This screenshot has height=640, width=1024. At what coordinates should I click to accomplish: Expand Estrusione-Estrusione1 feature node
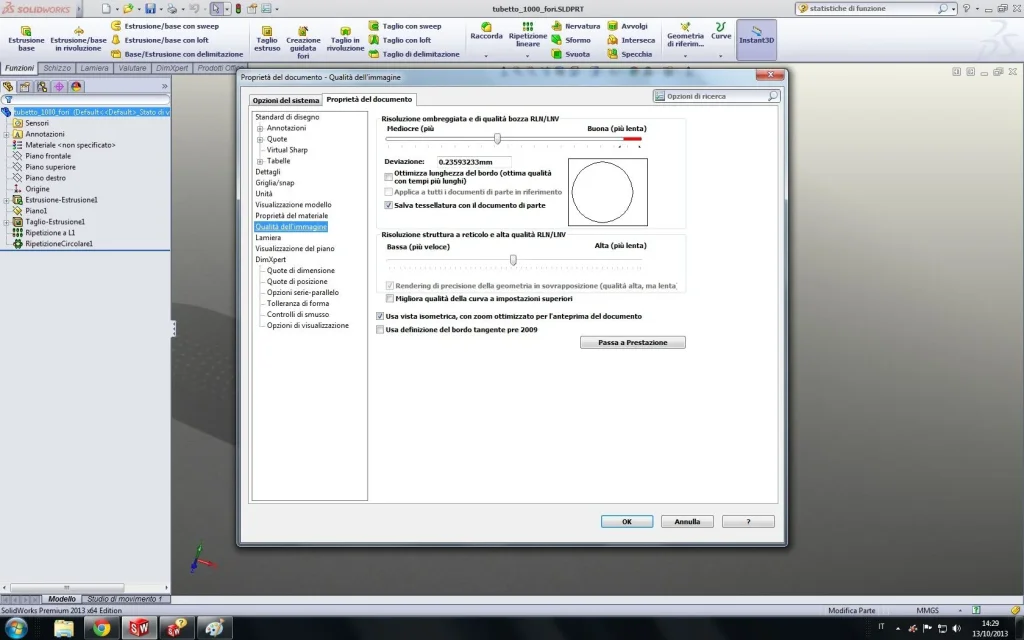pos(7,200)
